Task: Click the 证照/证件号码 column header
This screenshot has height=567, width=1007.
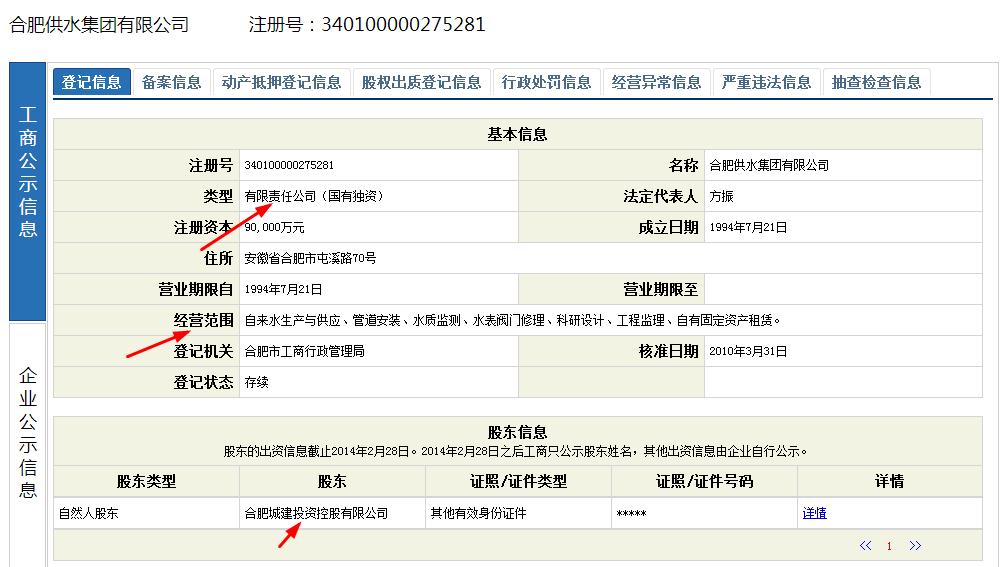Action: click(705, 481)
